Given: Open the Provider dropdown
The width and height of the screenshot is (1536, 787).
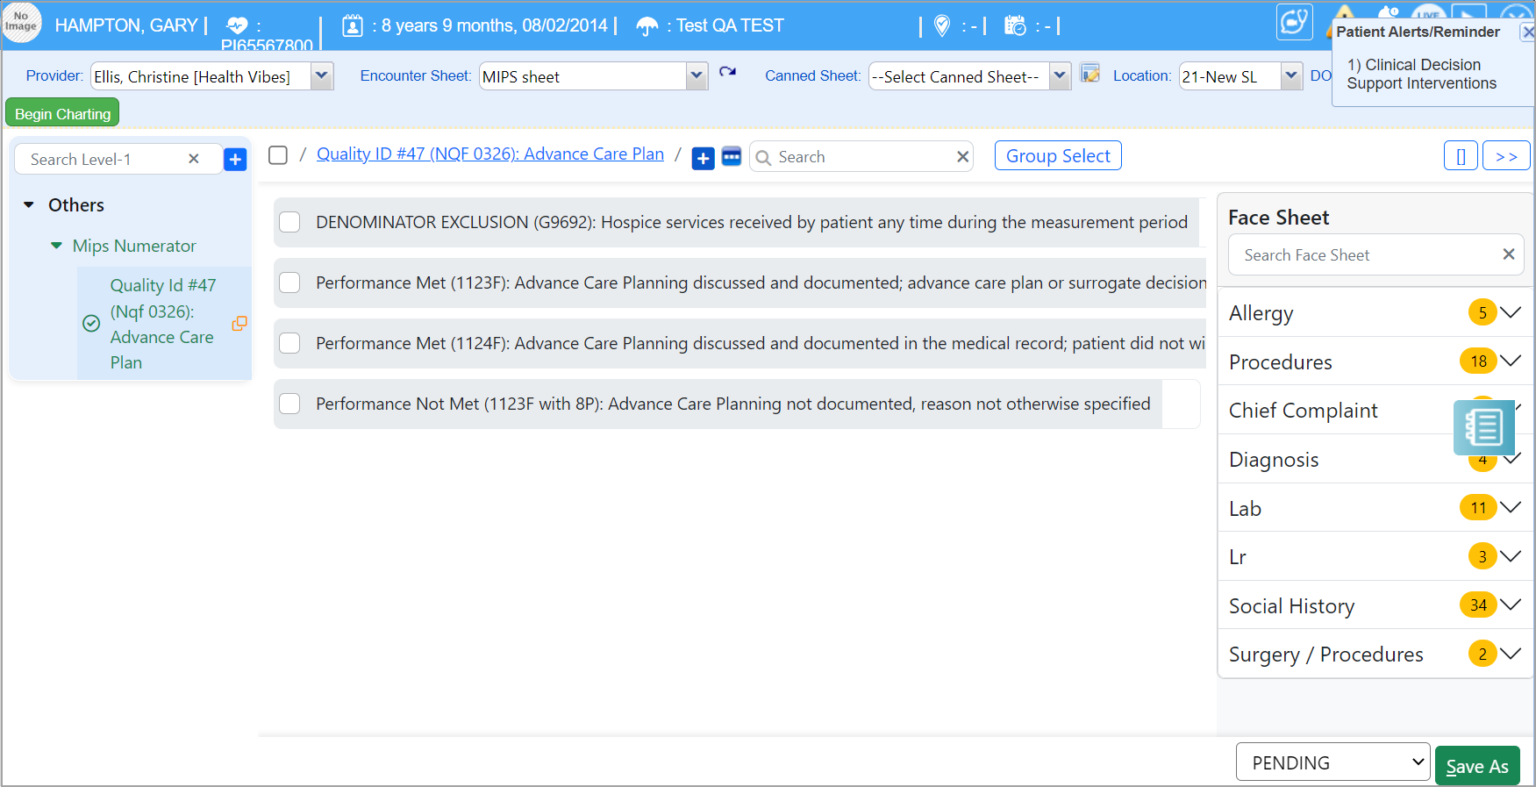Looking at the screenshot, I should point(322,76).
